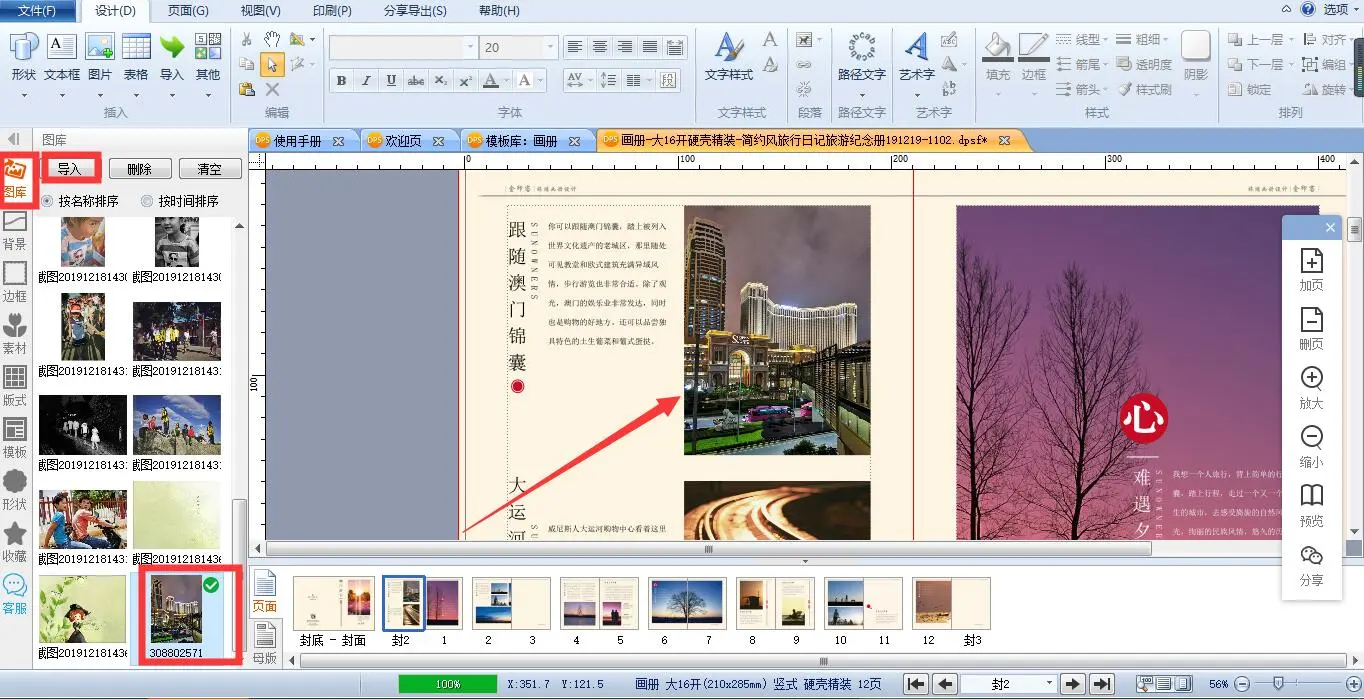Click the 删除 delete button in gallery
1364x699 pixels.
click(139, 169)
